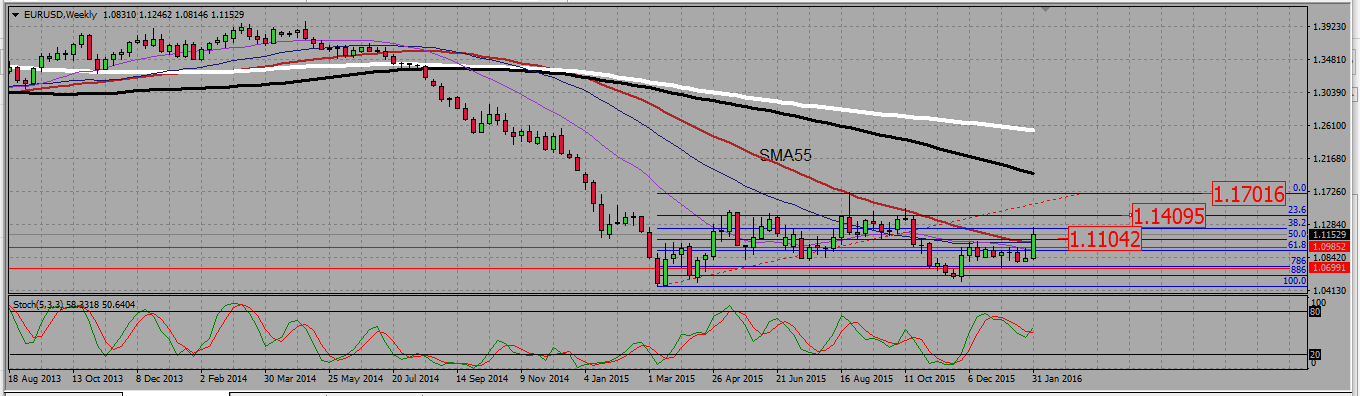The width and height of the screenshot is (1360, 396).
Task: Click the 1.21680 value on the price axis
Action: [x=1330, y=159]
